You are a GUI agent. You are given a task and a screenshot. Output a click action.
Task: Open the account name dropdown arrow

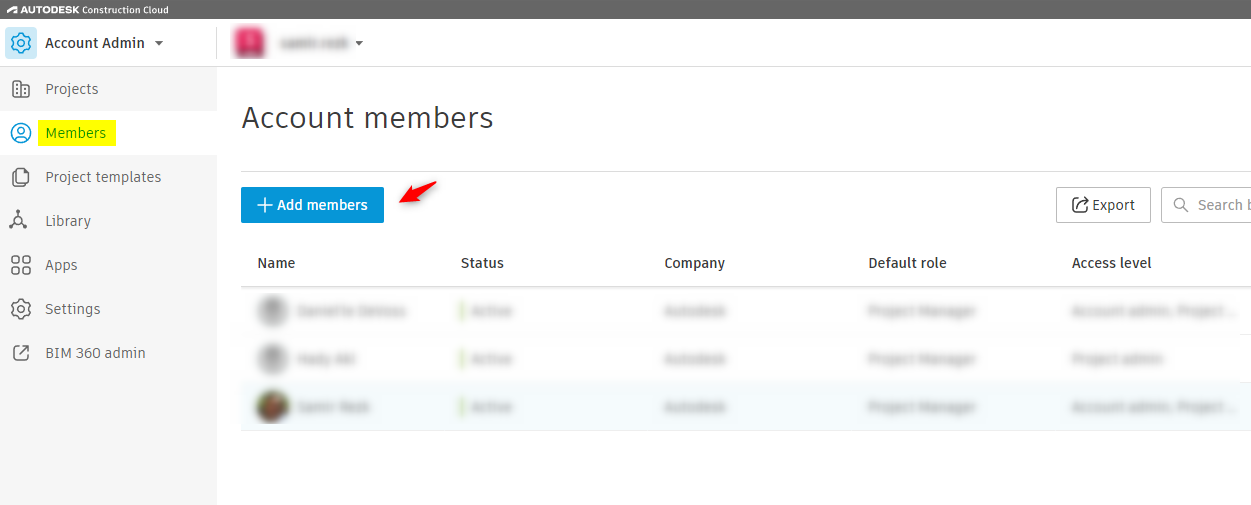(x=359, y=43)
